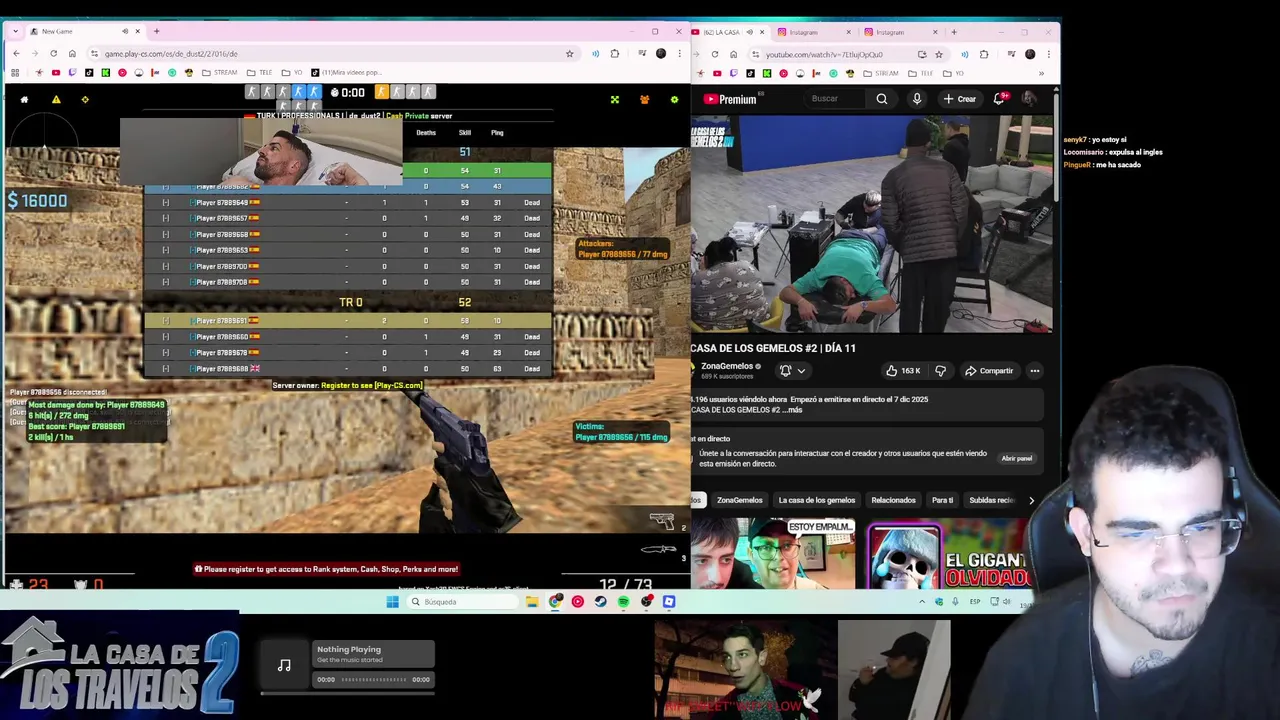This screenshot has height=720, width=1280.
Task: Open the Kick bookmark in game browser window
Action: click(x=105, y=72)
